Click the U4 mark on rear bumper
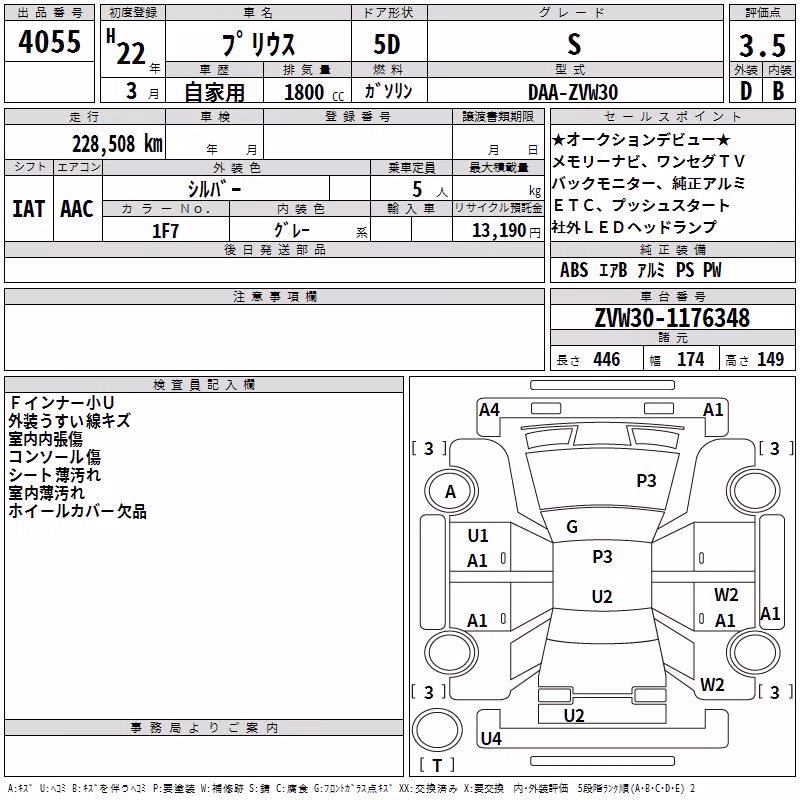Screen dimensions: 800x800 pos(491,738)
